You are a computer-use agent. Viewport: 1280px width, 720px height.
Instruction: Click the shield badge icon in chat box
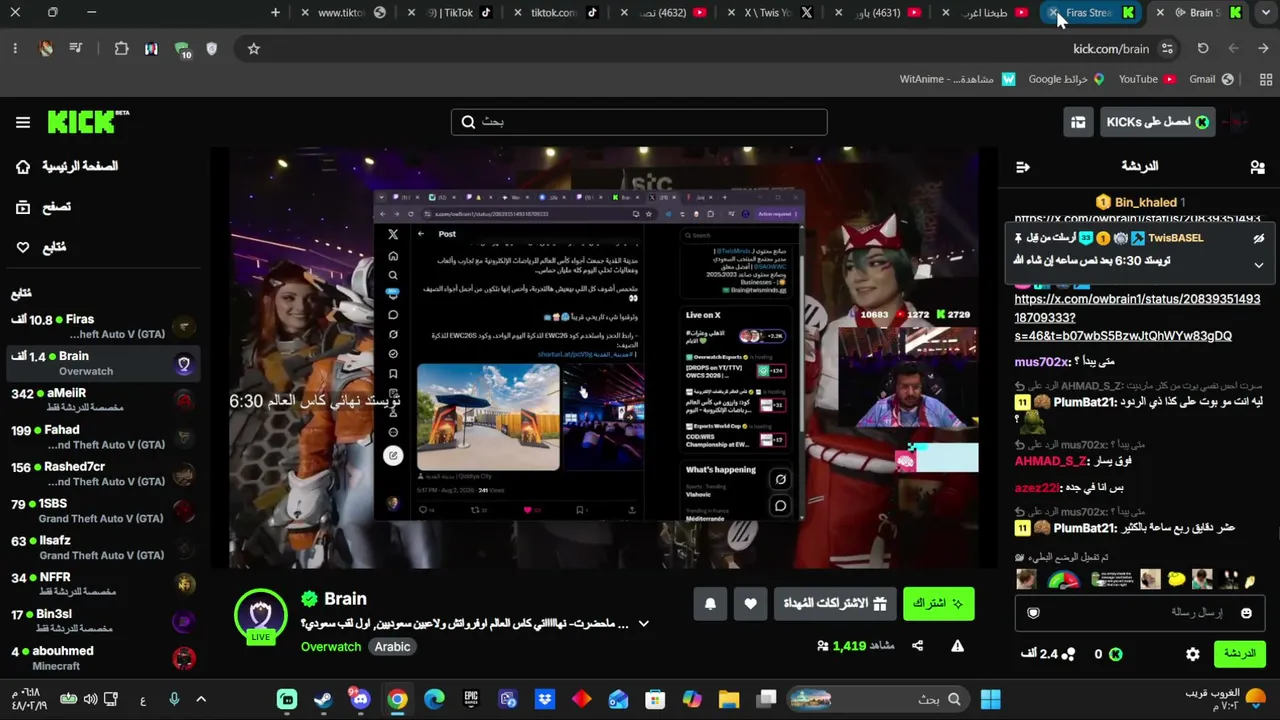pyautogui.click(x=1034, y=613)
